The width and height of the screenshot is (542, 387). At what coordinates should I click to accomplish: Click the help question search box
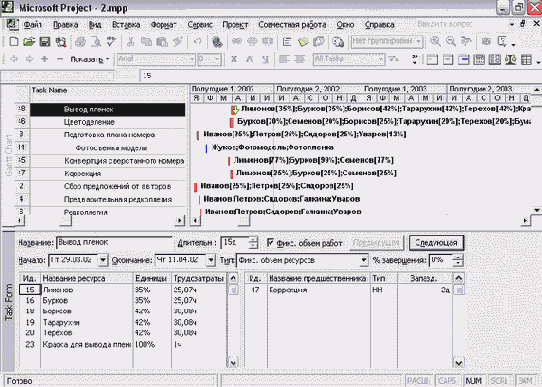click(x=460, y=24)
